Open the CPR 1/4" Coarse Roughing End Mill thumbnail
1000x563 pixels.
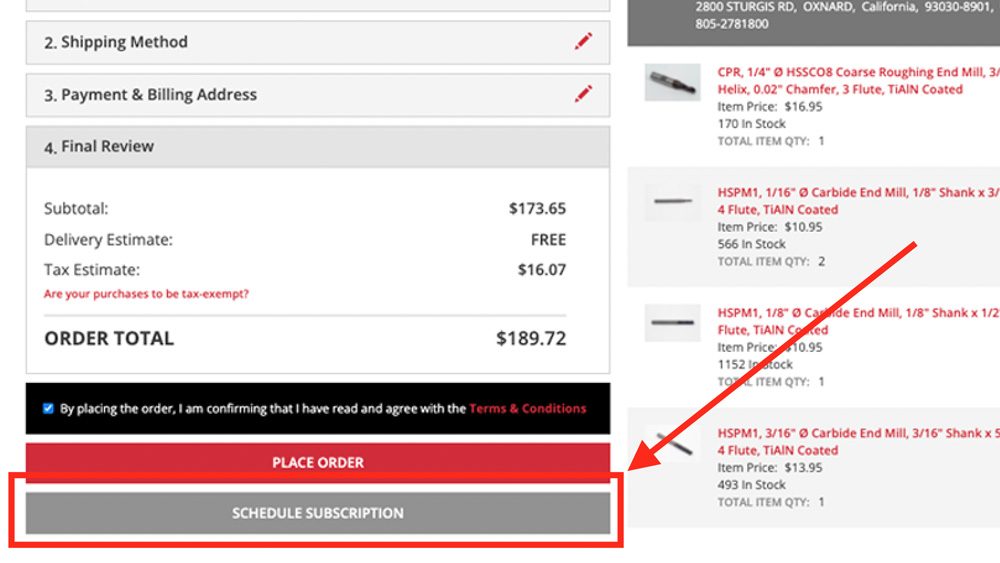672,82
